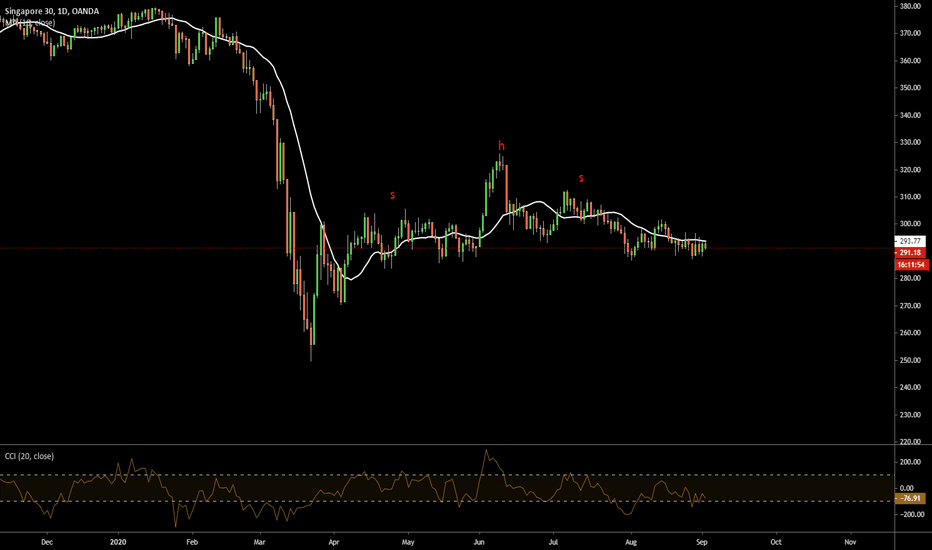The image size is (932, 550).
Task: Click the 291.18 last price tag
Action: 910,253
